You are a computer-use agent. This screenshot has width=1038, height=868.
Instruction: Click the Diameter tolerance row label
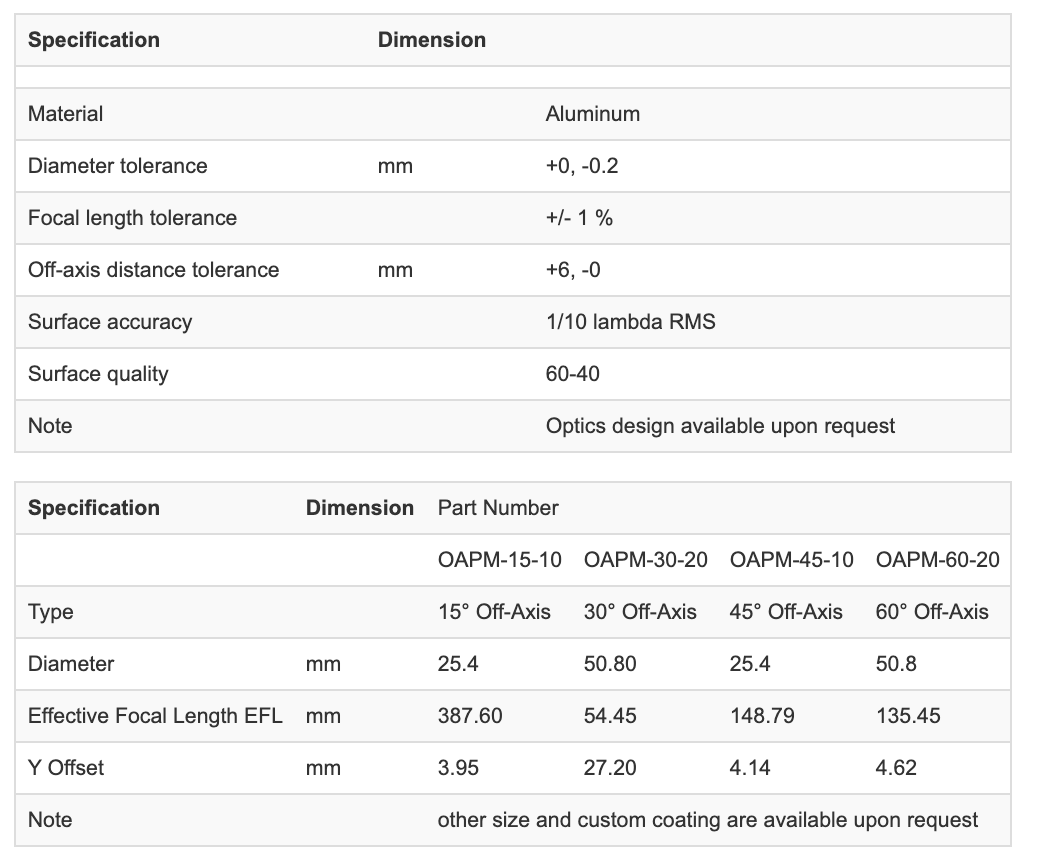(118, 166)
